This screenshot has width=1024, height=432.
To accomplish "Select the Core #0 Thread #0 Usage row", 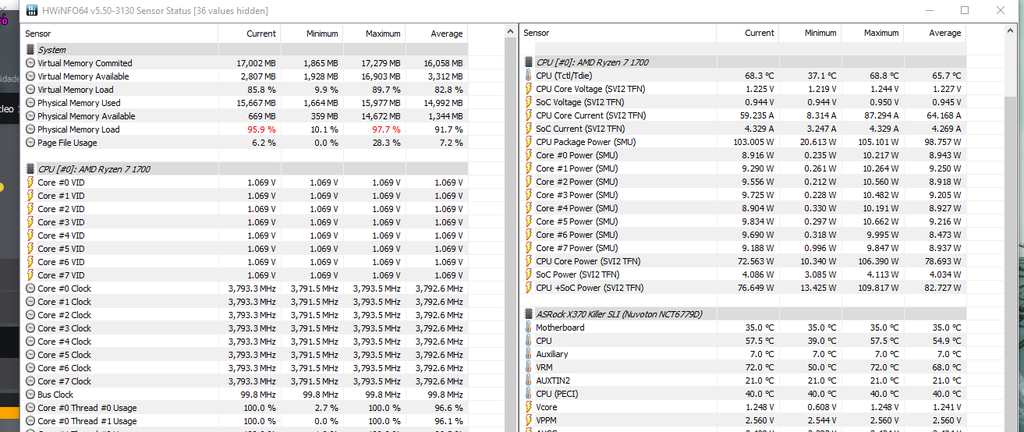I will [x=245, y=408].
